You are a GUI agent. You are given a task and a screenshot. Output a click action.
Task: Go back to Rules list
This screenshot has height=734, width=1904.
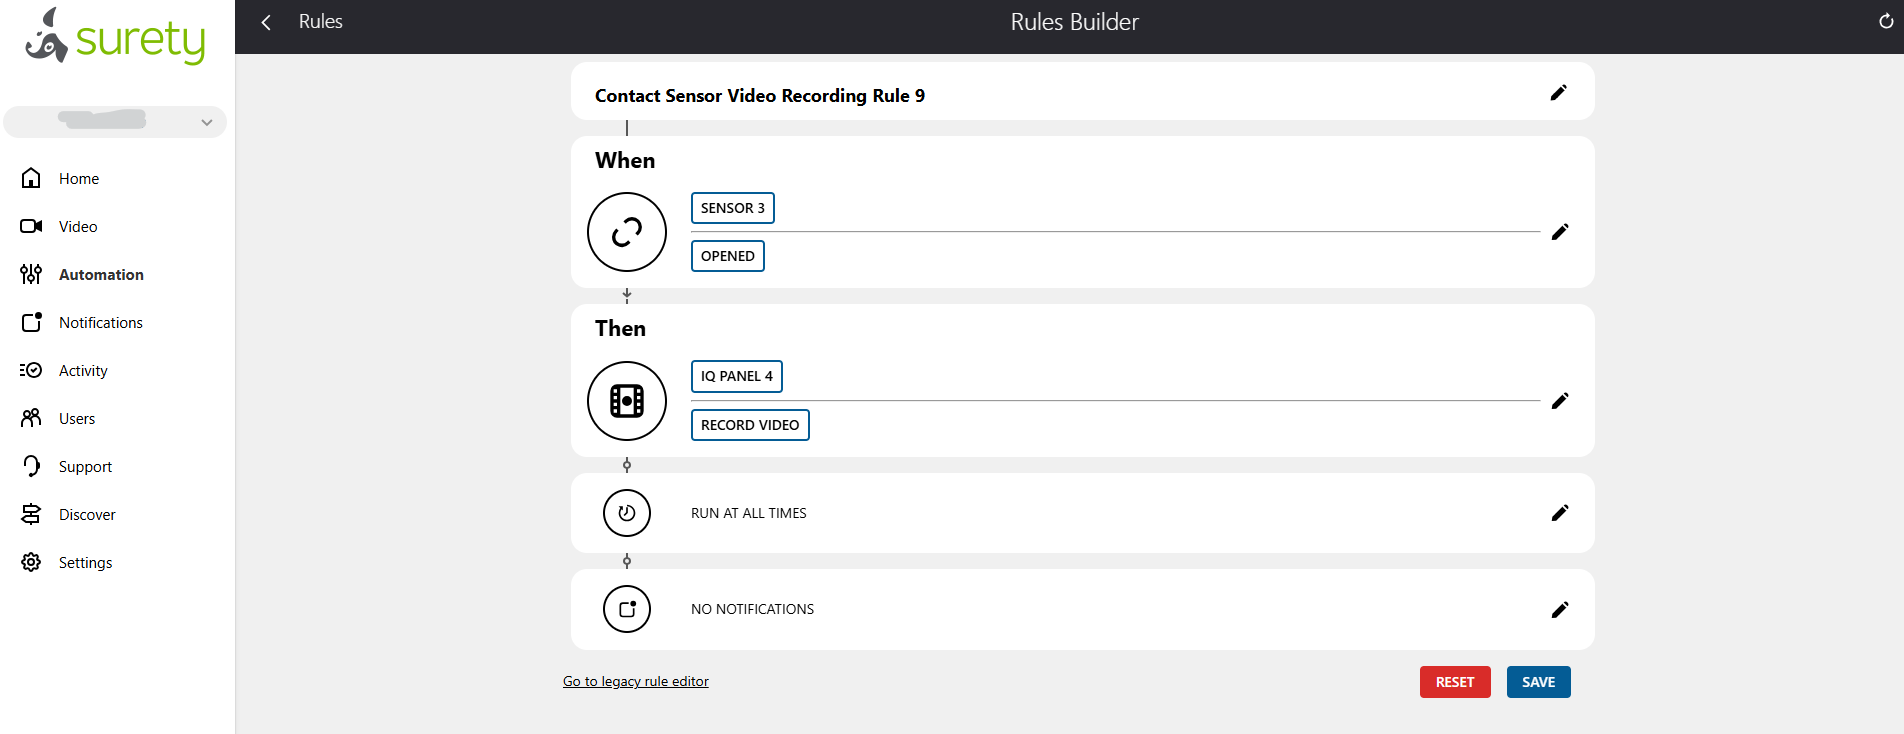[x=267, y=22]
